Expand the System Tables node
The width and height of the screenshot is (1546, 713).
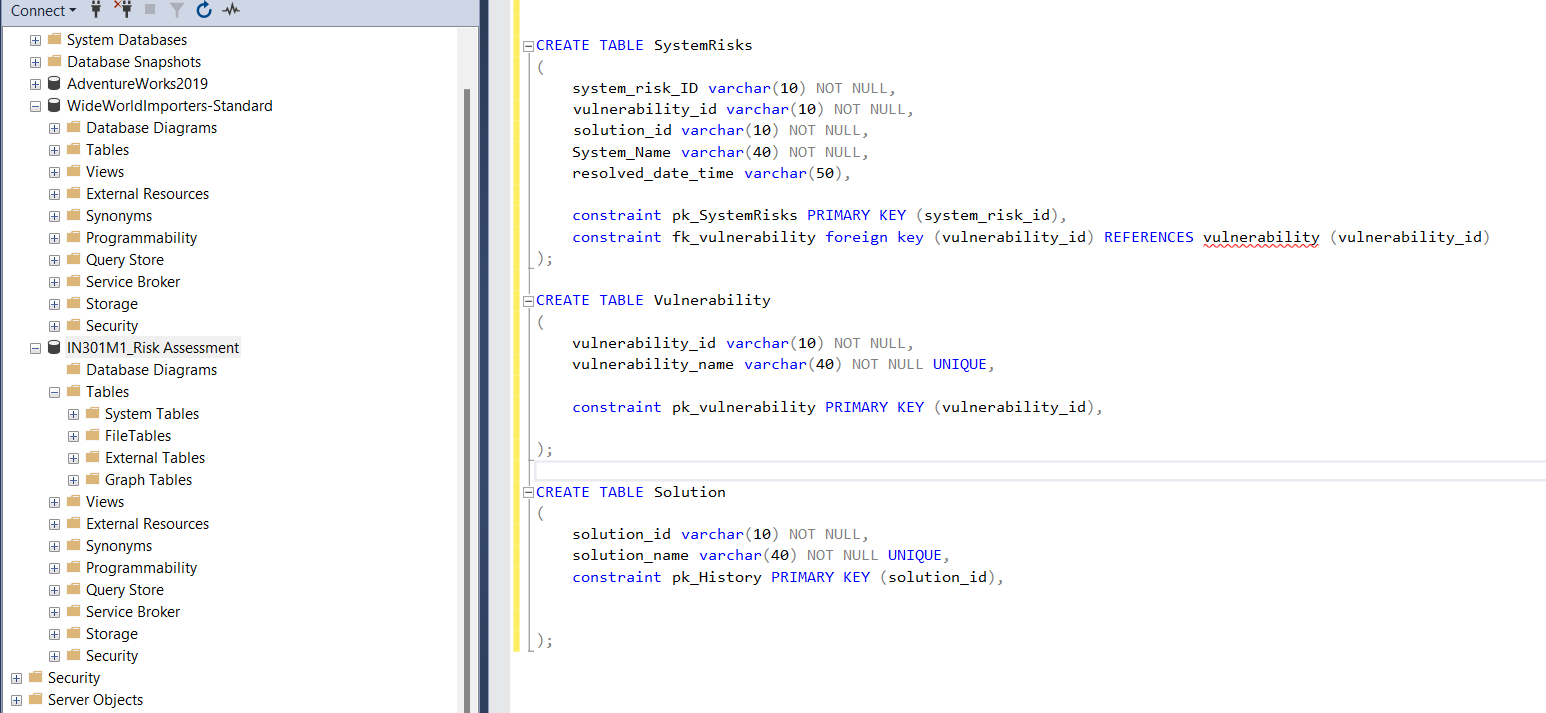point(72,413)
